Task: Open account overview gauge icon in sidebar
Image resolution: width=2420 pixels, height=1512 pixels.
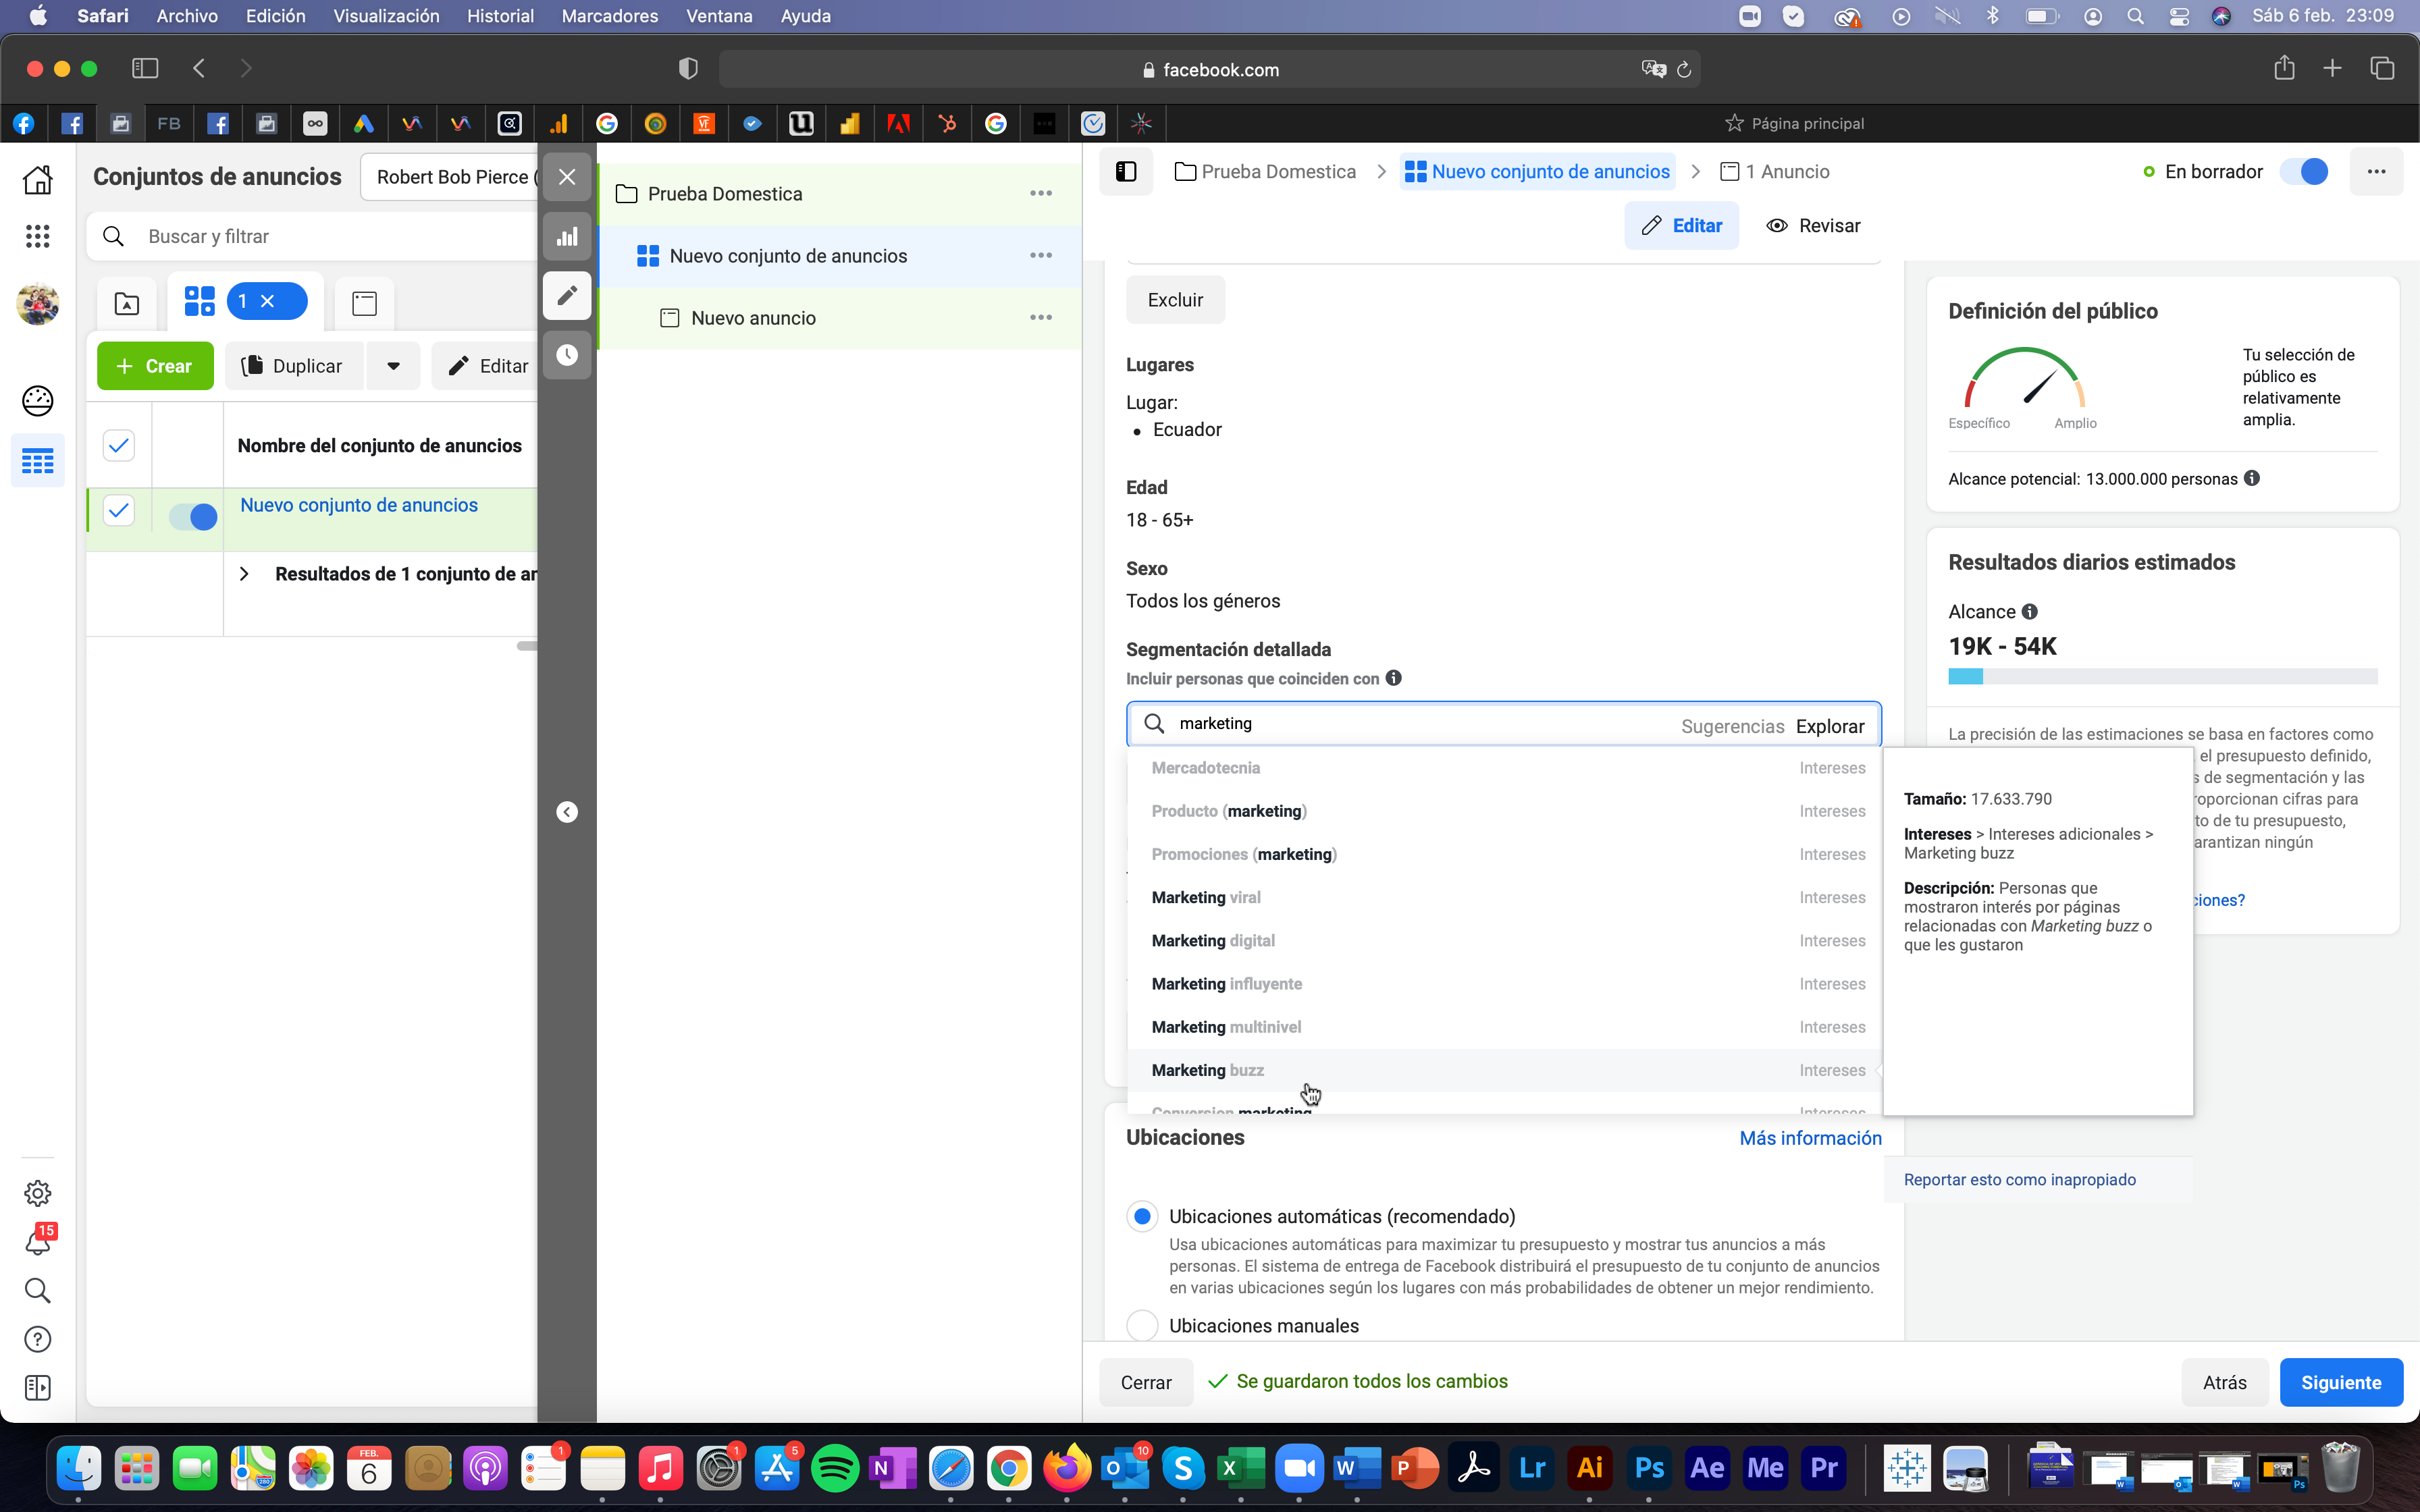Action: 38,401
